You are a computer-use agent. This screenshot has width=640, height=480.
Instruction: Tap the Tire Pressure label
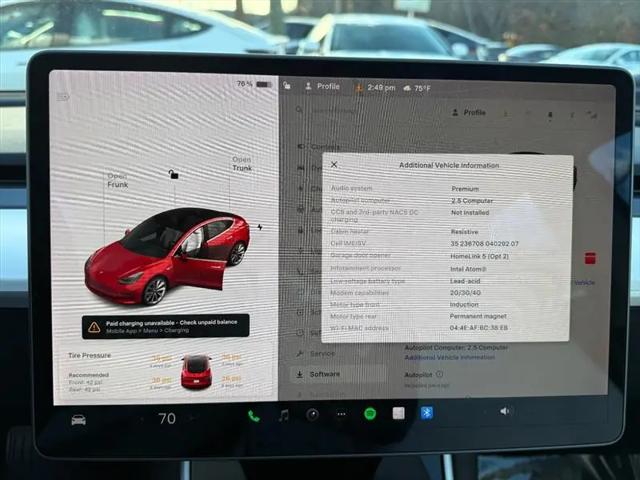pos(89,356)
